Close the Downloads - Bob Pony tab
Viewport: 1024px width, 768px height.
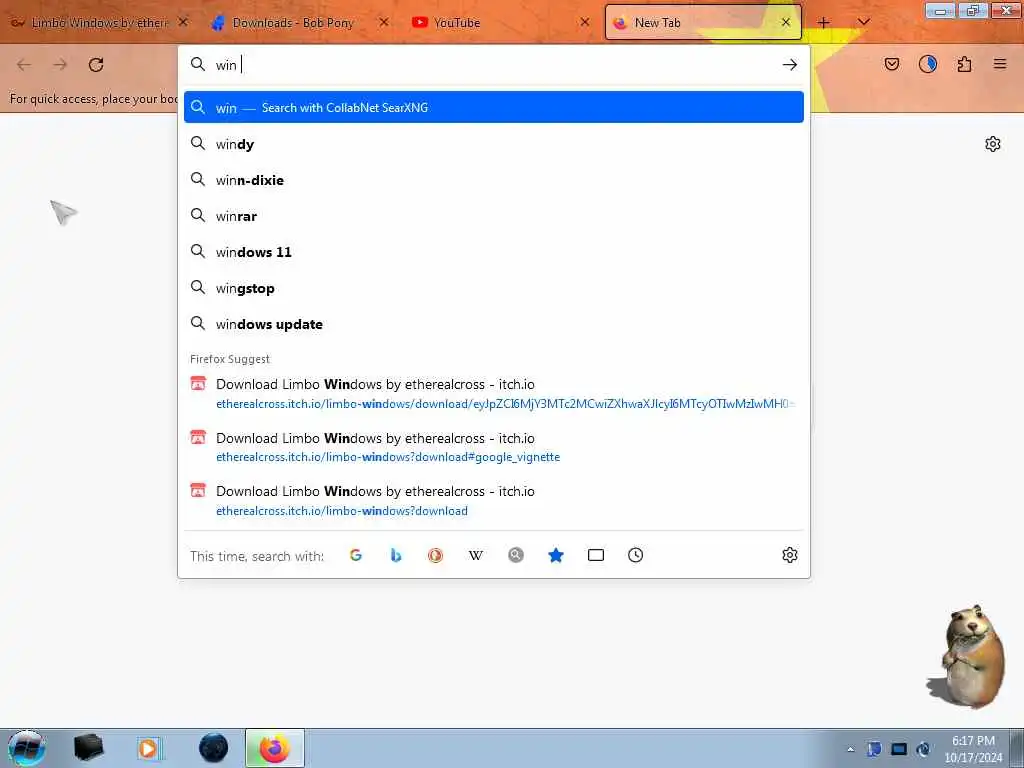tap(384, 23)
